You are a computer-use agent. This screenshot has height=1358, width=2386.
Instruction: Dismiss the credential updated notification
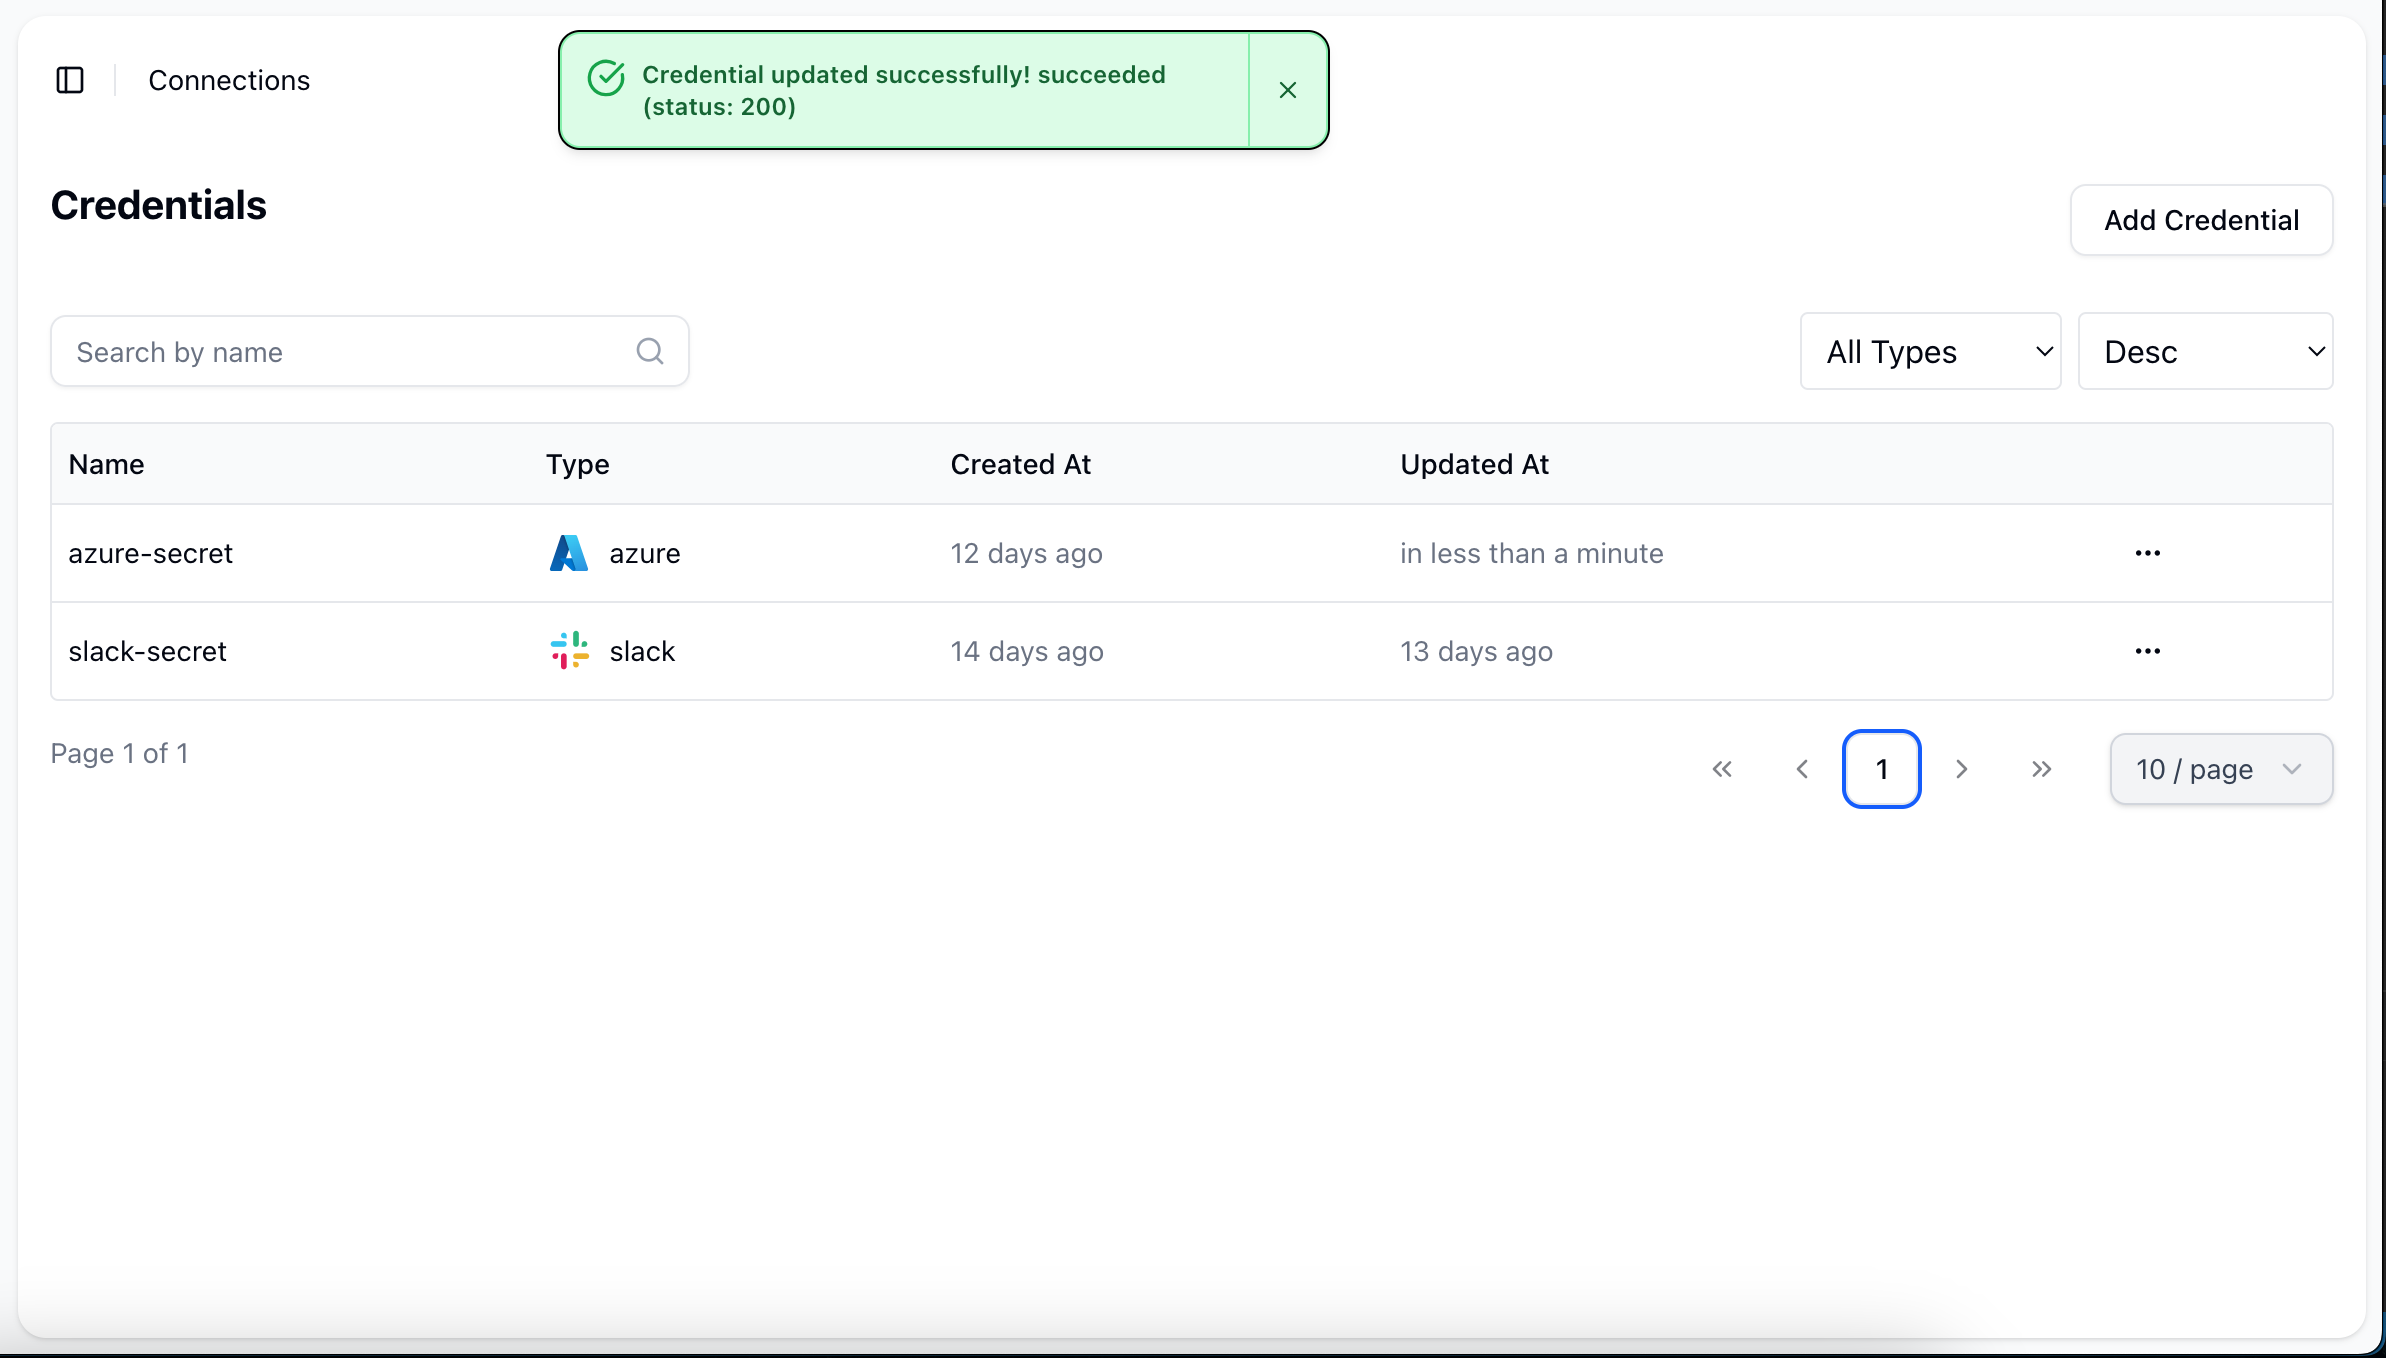pos(1288,90)
